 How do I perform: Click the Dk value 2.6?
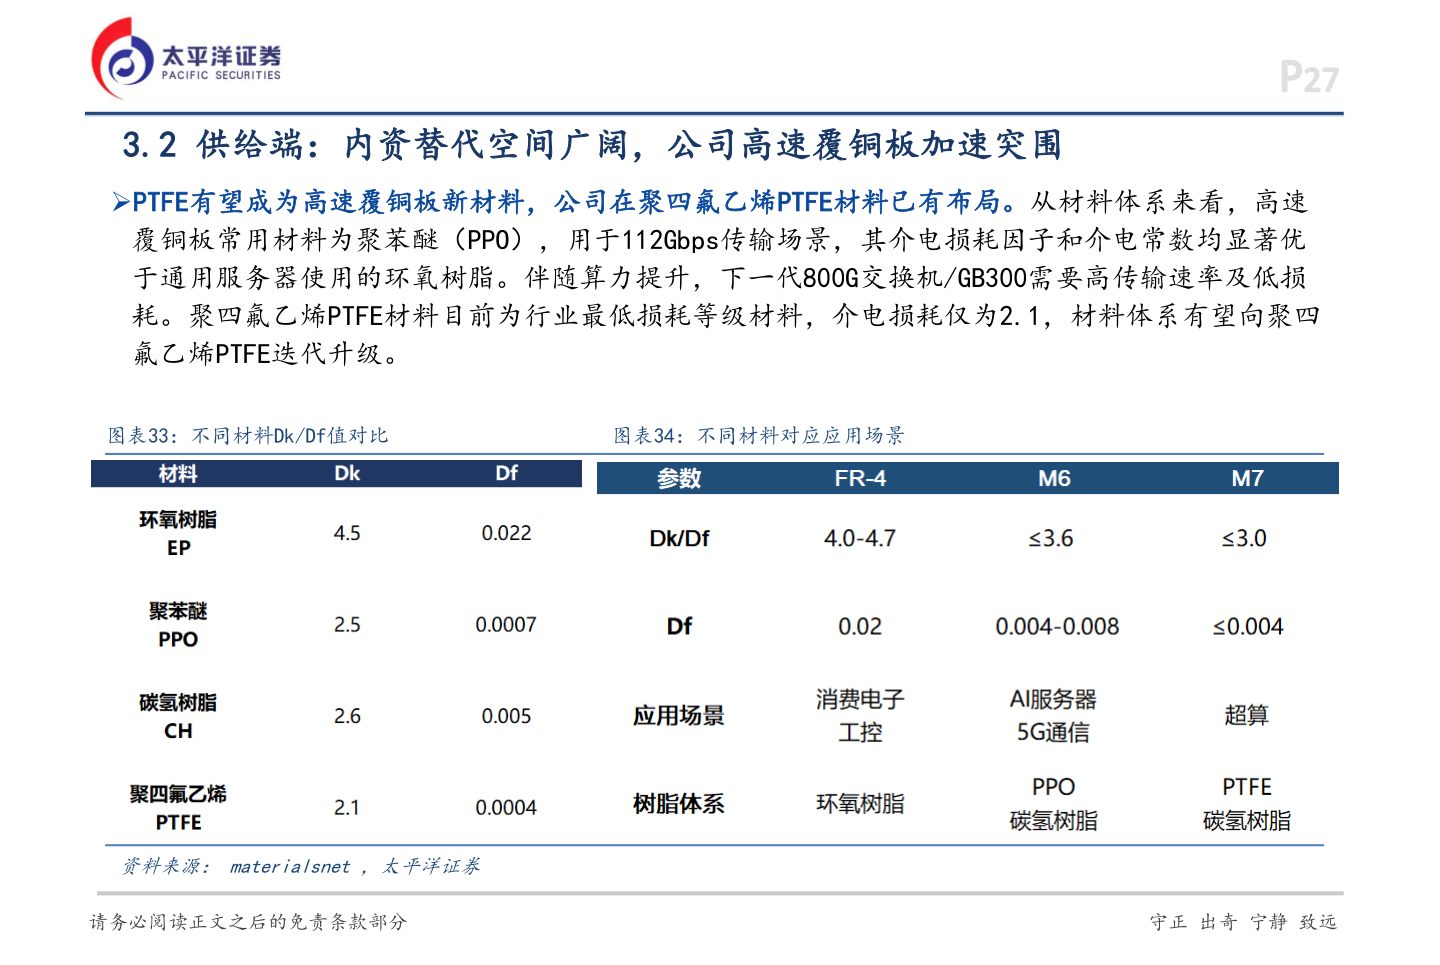coord(347,716)
